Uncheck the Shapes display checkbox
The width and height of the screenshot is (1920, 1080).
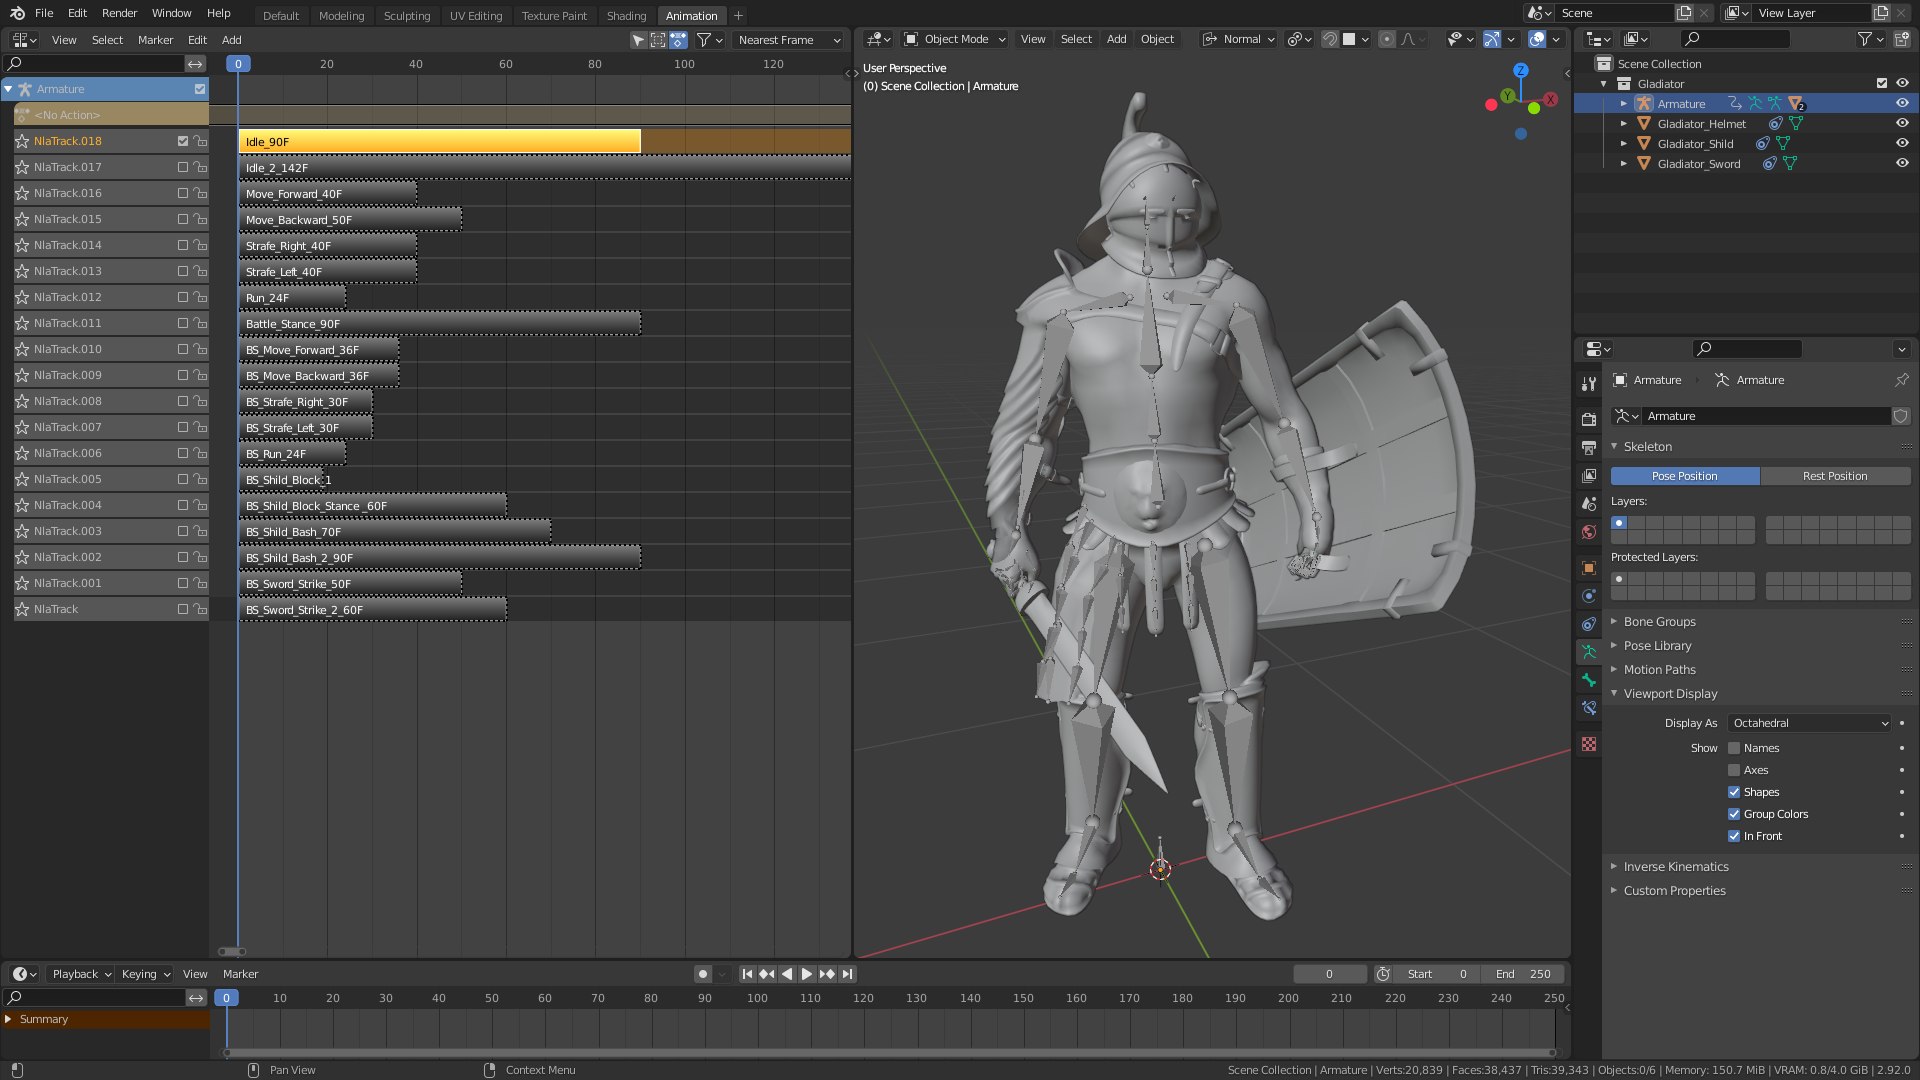1734,792
